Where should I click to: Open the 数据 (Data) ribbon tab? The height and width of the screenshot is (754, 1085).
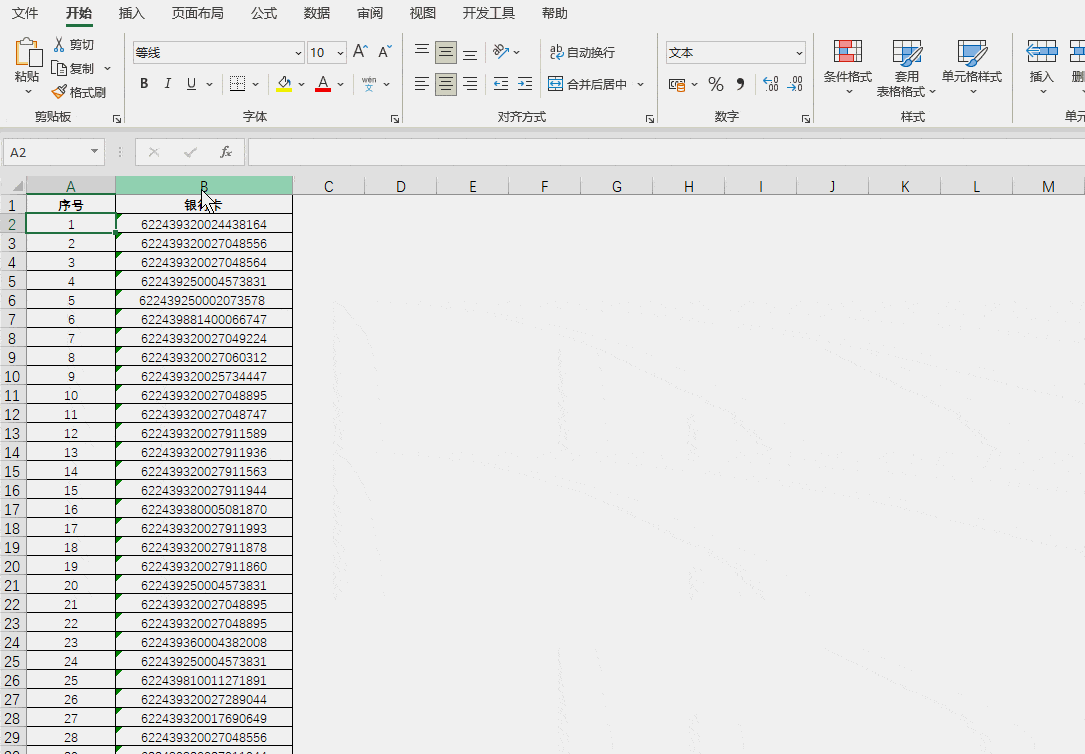click(x=317, y=13)
